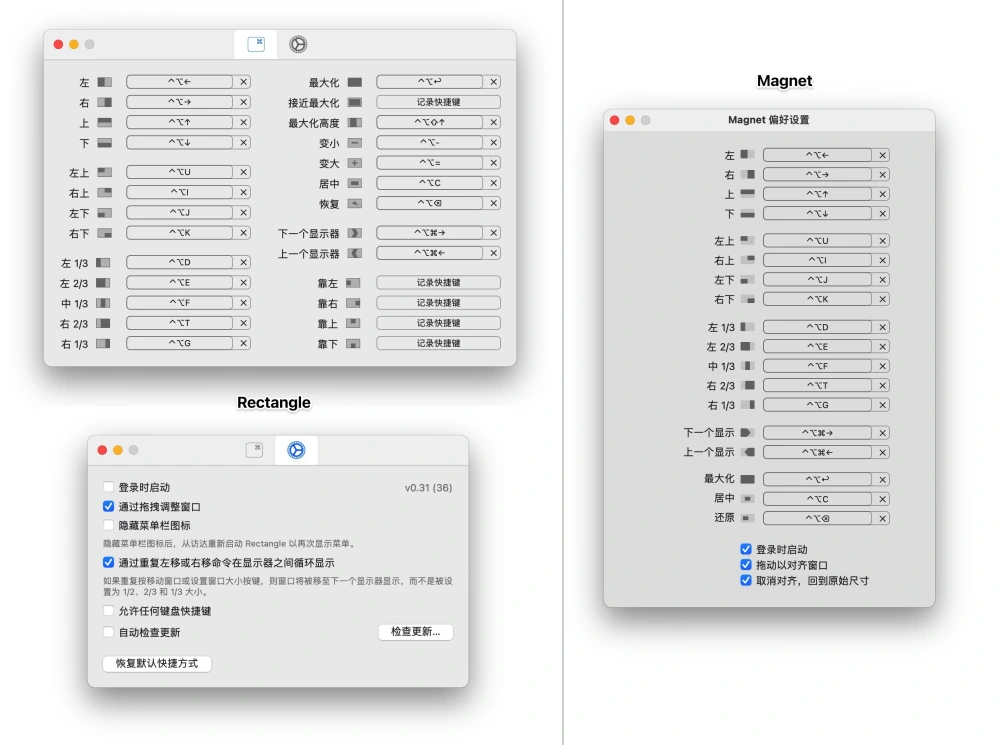1000x745 pixels.
Task: Click 恢复默认快捷方式 button
Action: click(157, 663)
